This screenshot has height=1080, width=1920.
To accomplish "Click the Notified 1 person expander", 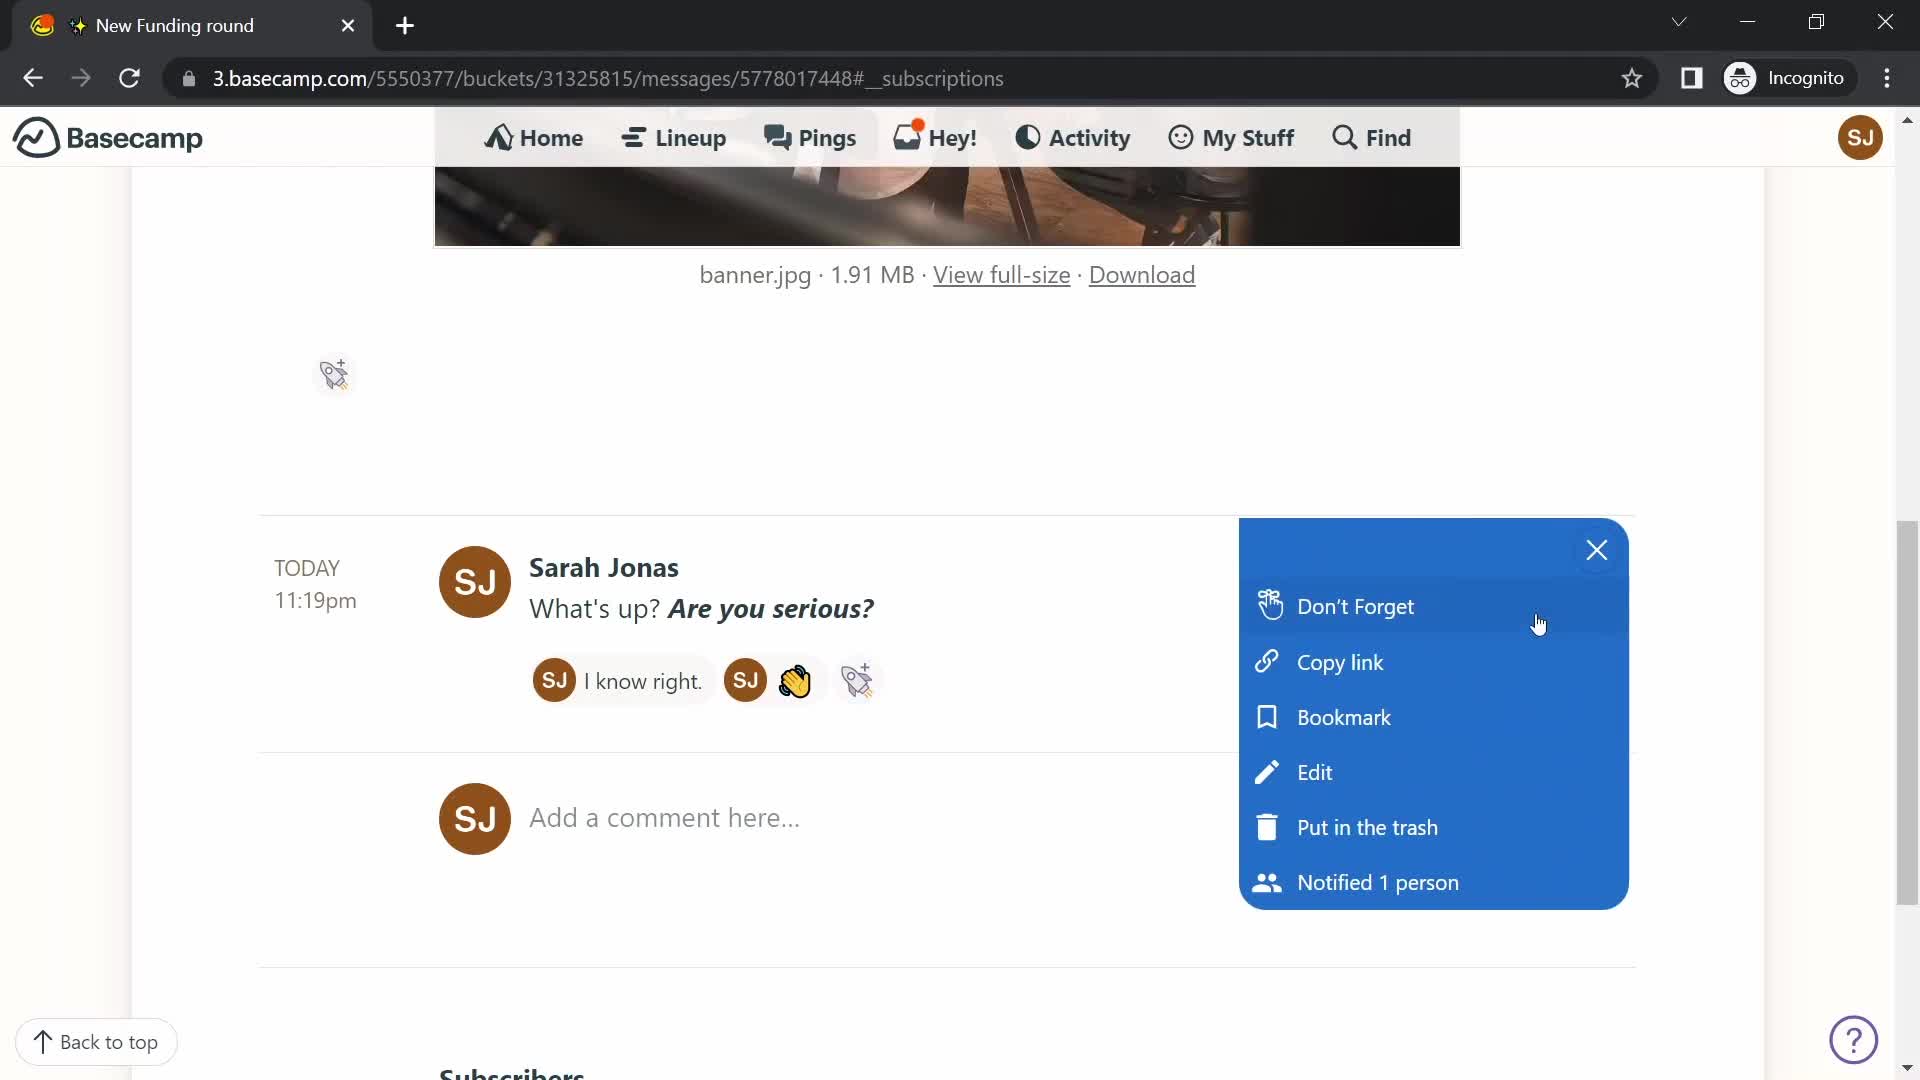I will click(x=1378, y=881).
